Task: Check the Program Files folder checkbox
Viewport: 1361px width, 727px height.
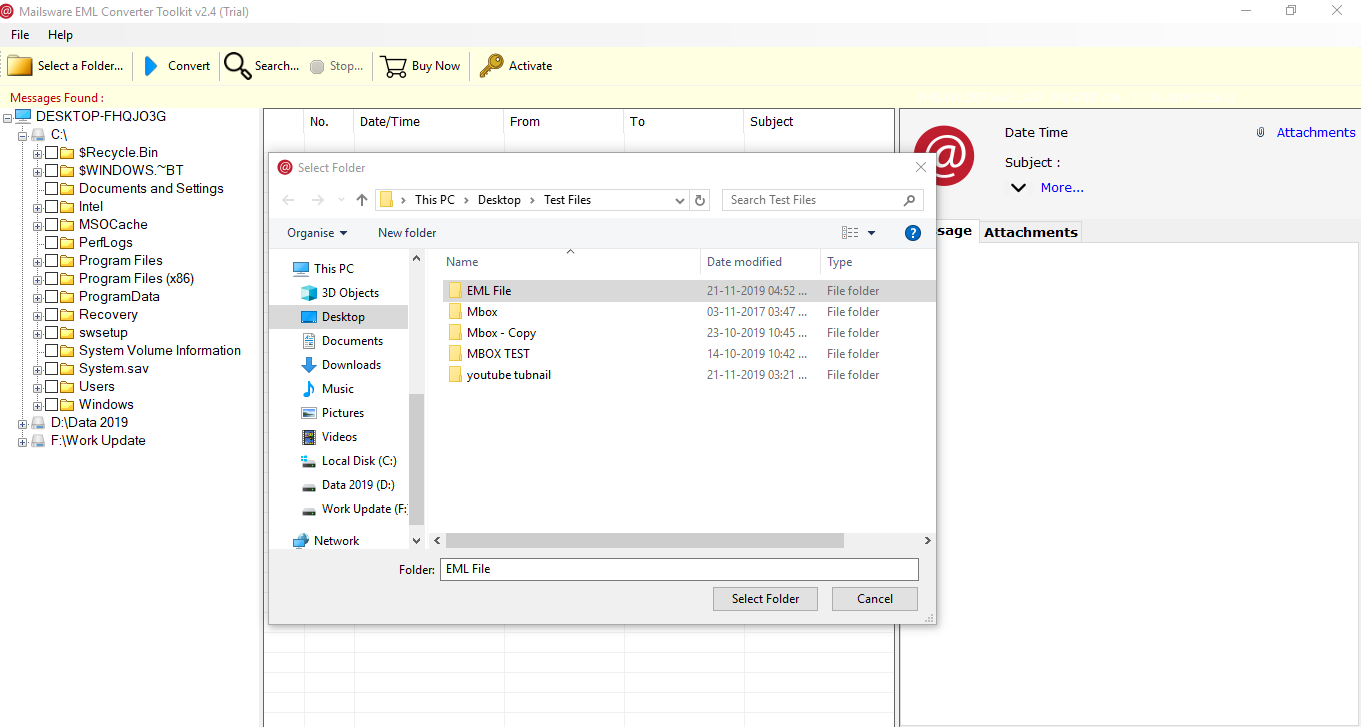Action: [x=52, y=261]
